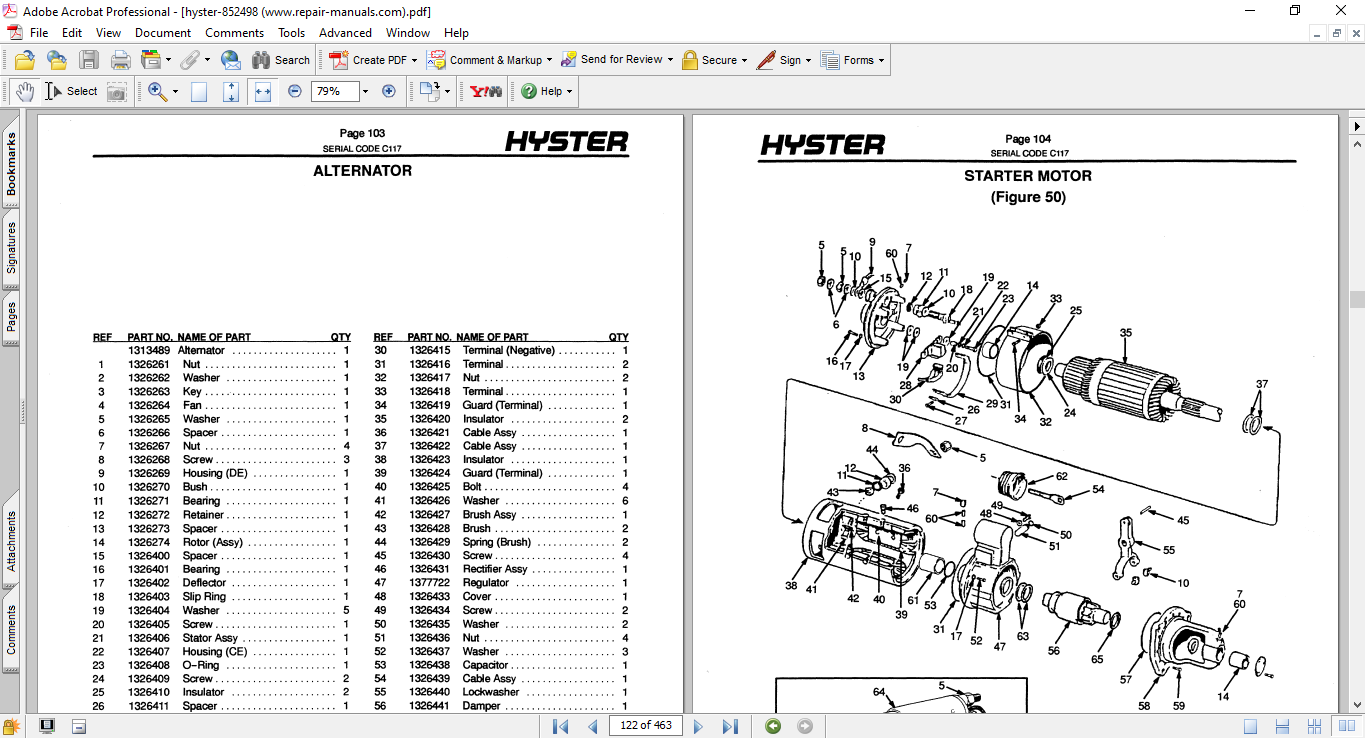Go to the last page
The height and width of the screenshot is (738, 1365).
(x=730, y=726)
